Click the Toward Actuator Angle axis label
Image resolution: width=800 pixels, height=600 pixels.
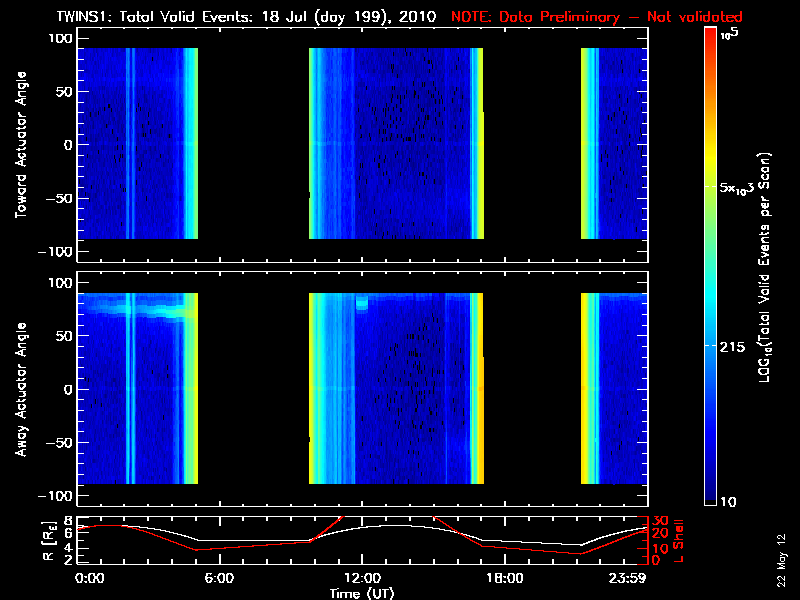pos(21,146)
